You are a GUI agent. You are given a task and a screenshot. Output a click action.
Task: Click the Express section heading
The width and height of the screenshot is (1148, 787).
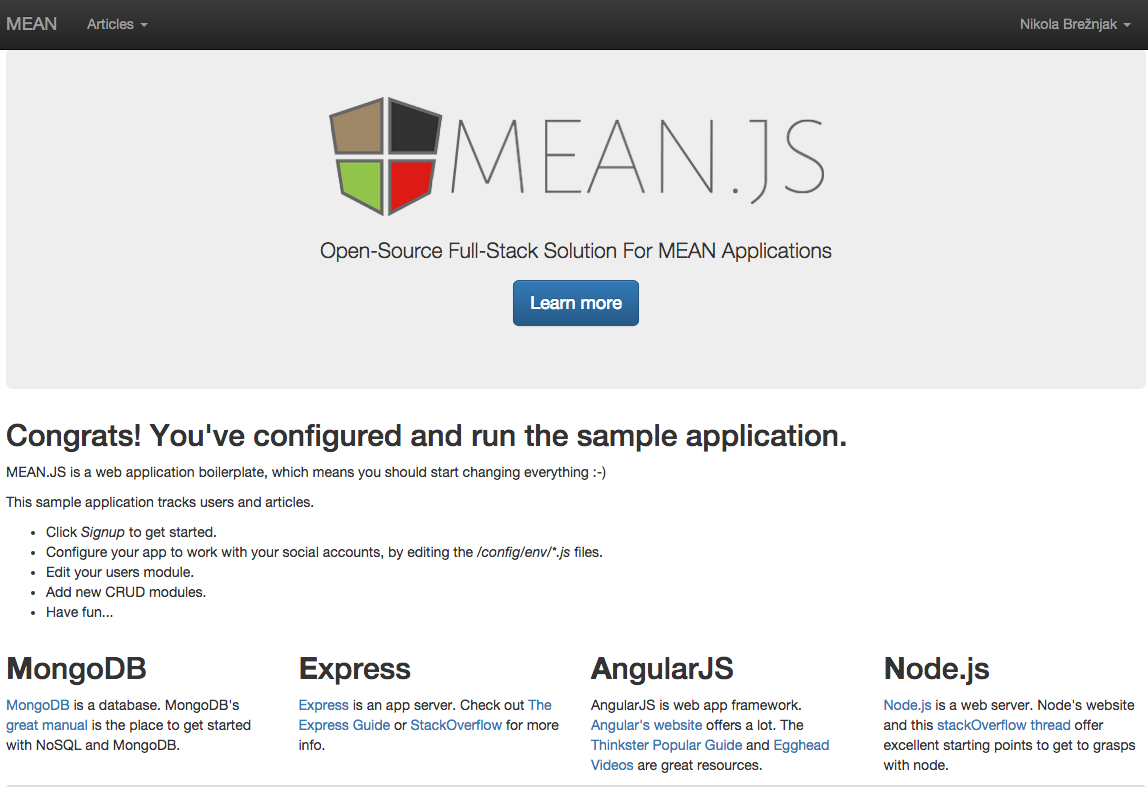(x=354, y=668)
